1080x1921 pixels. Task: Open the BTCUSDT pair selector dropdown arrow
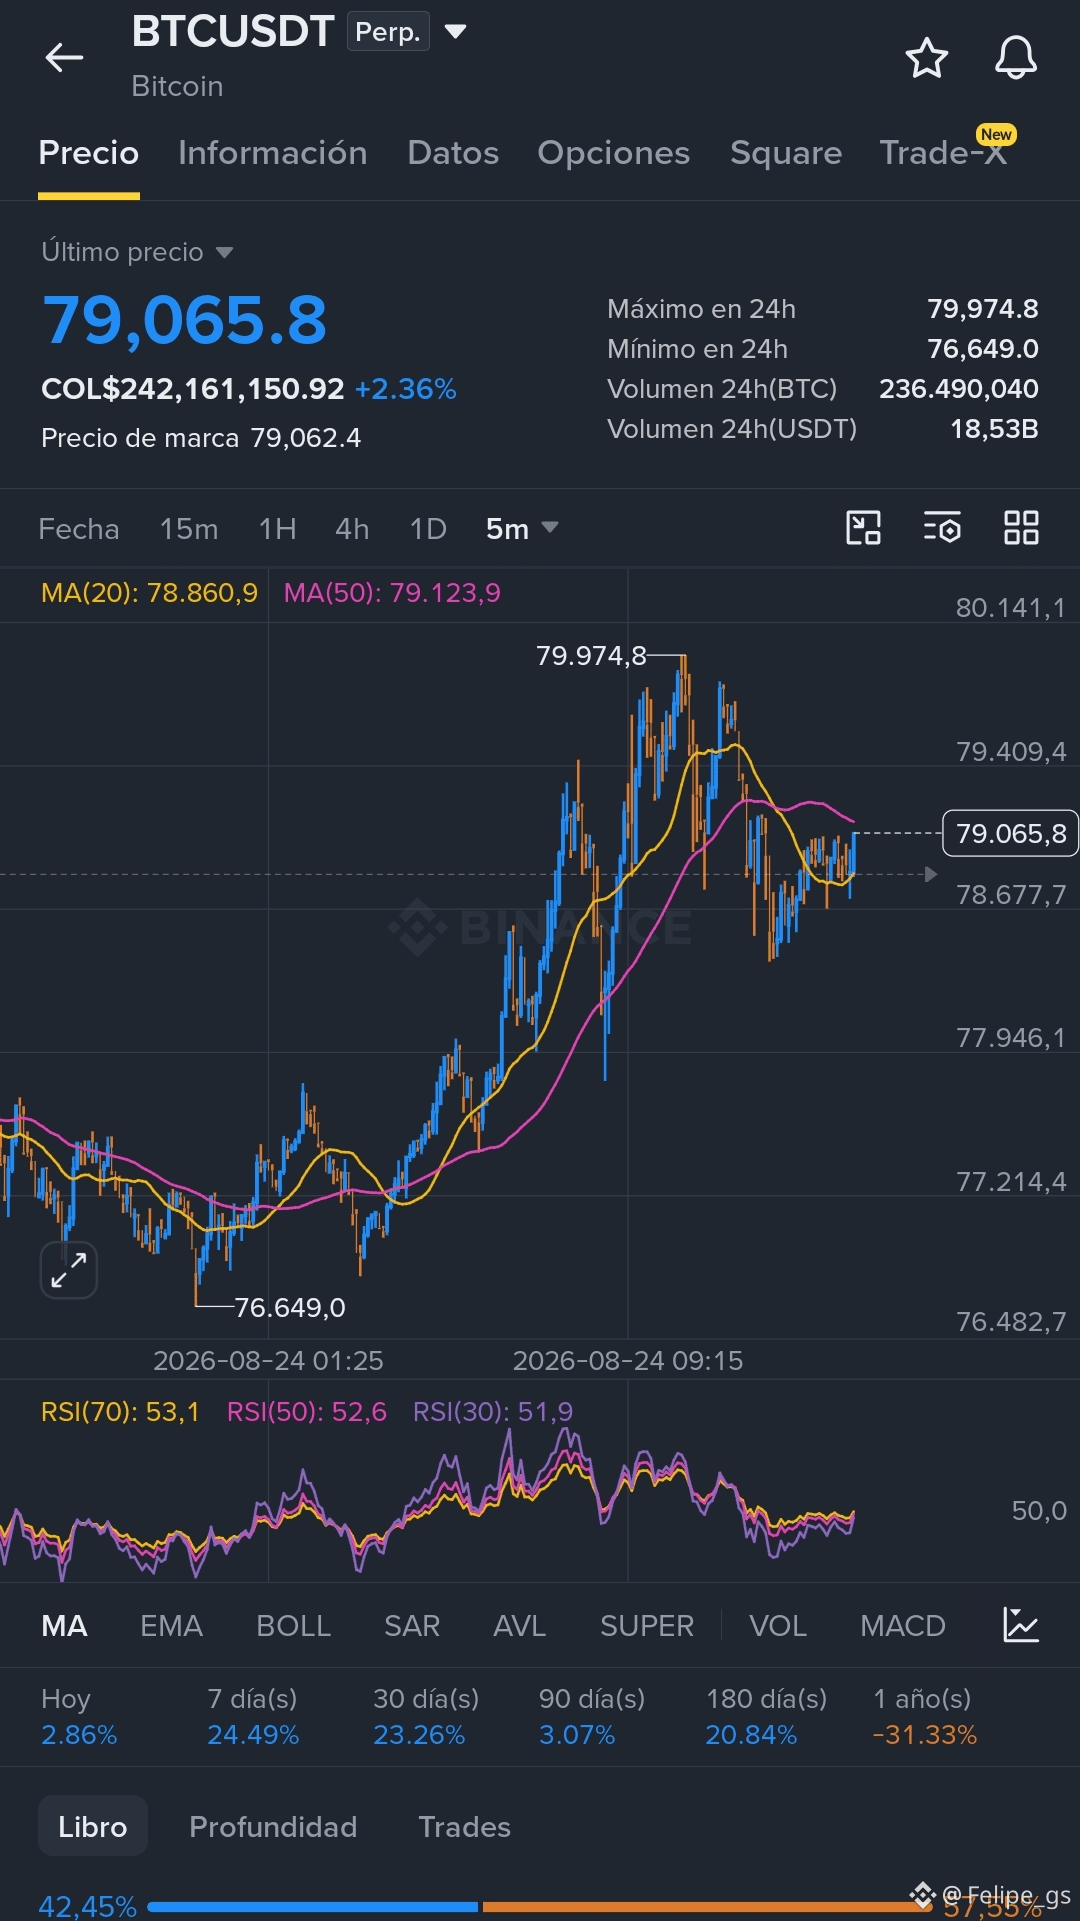[455, 32]
